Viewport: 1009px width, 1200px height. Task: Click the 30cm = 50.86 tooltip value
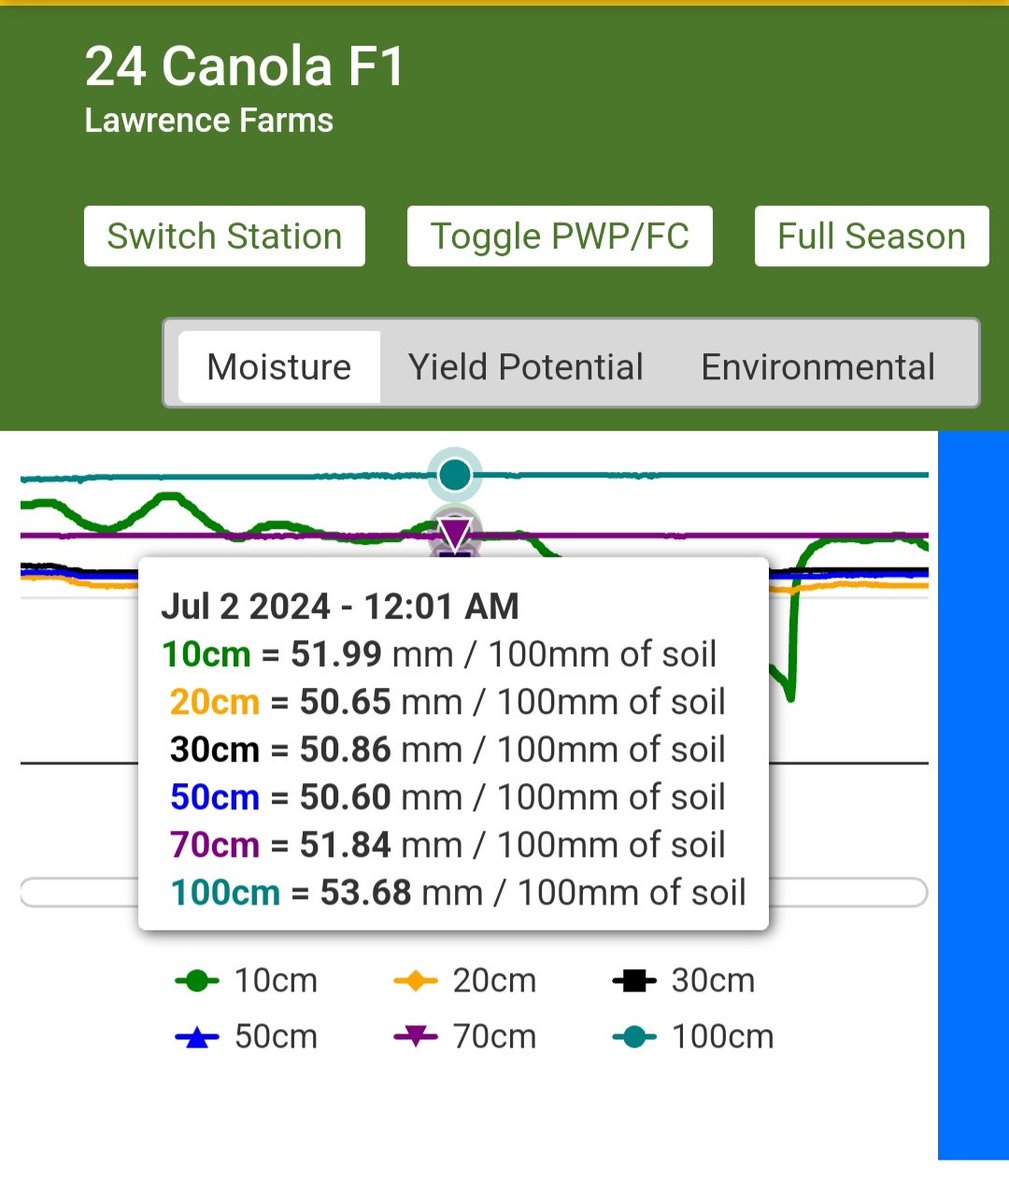point(447,749)
